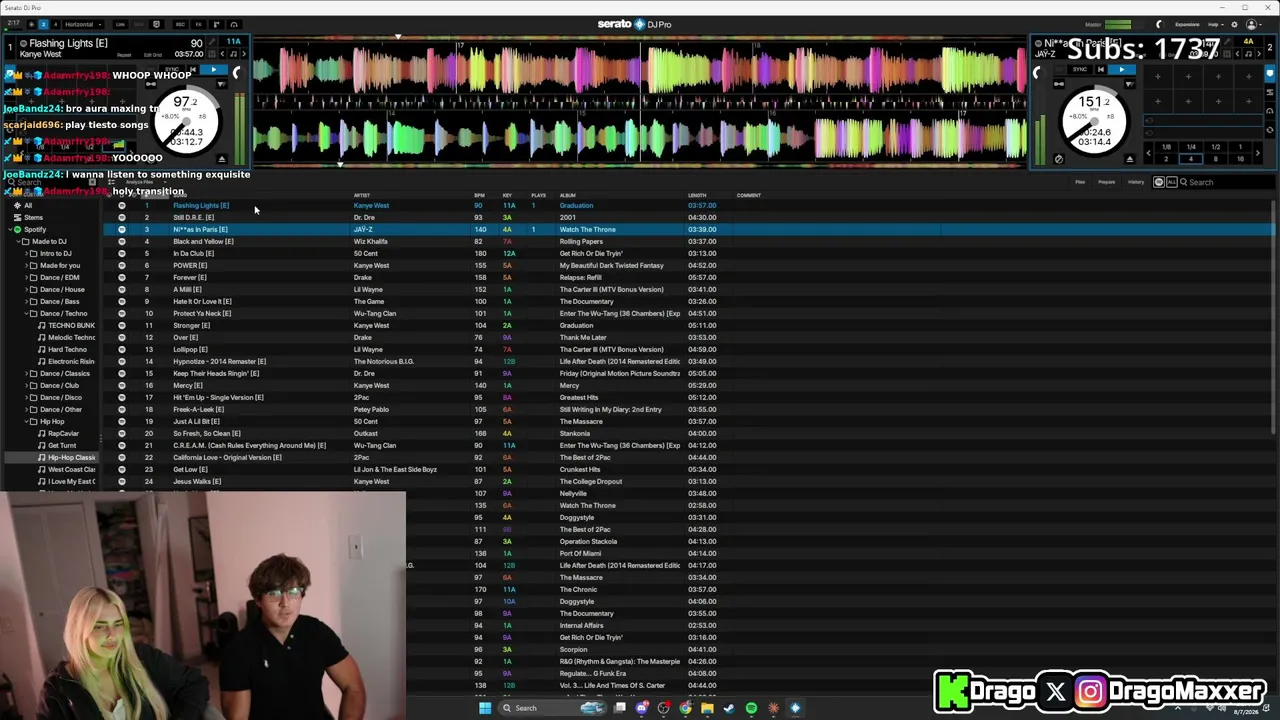
Task: Click into the library Search field
Action: [1228, 182]
